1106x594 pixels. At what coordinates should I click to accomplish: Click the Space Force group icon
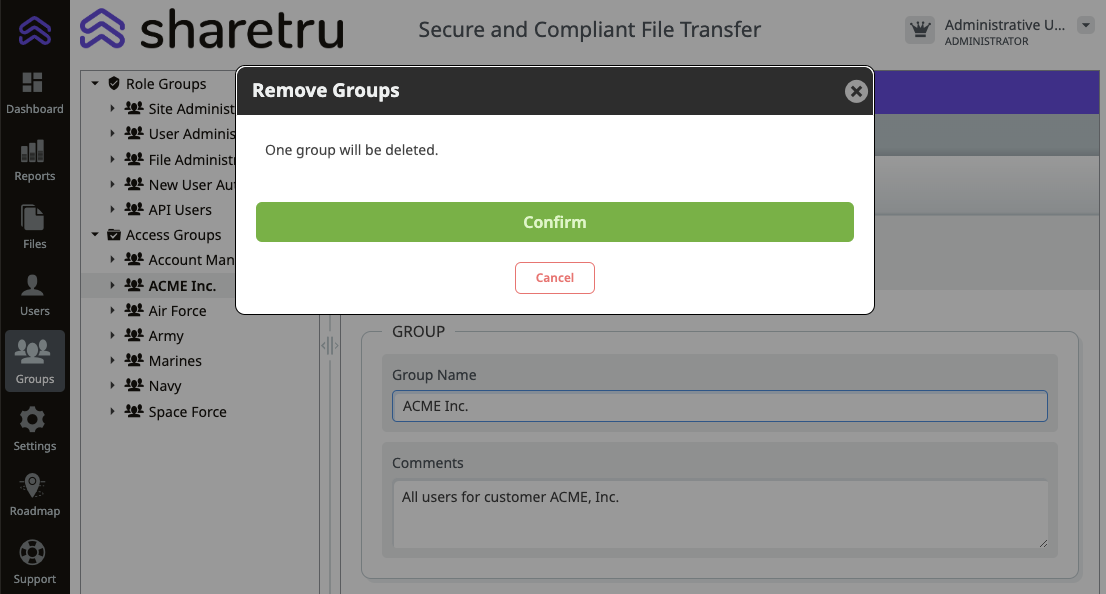pos(134,411)
